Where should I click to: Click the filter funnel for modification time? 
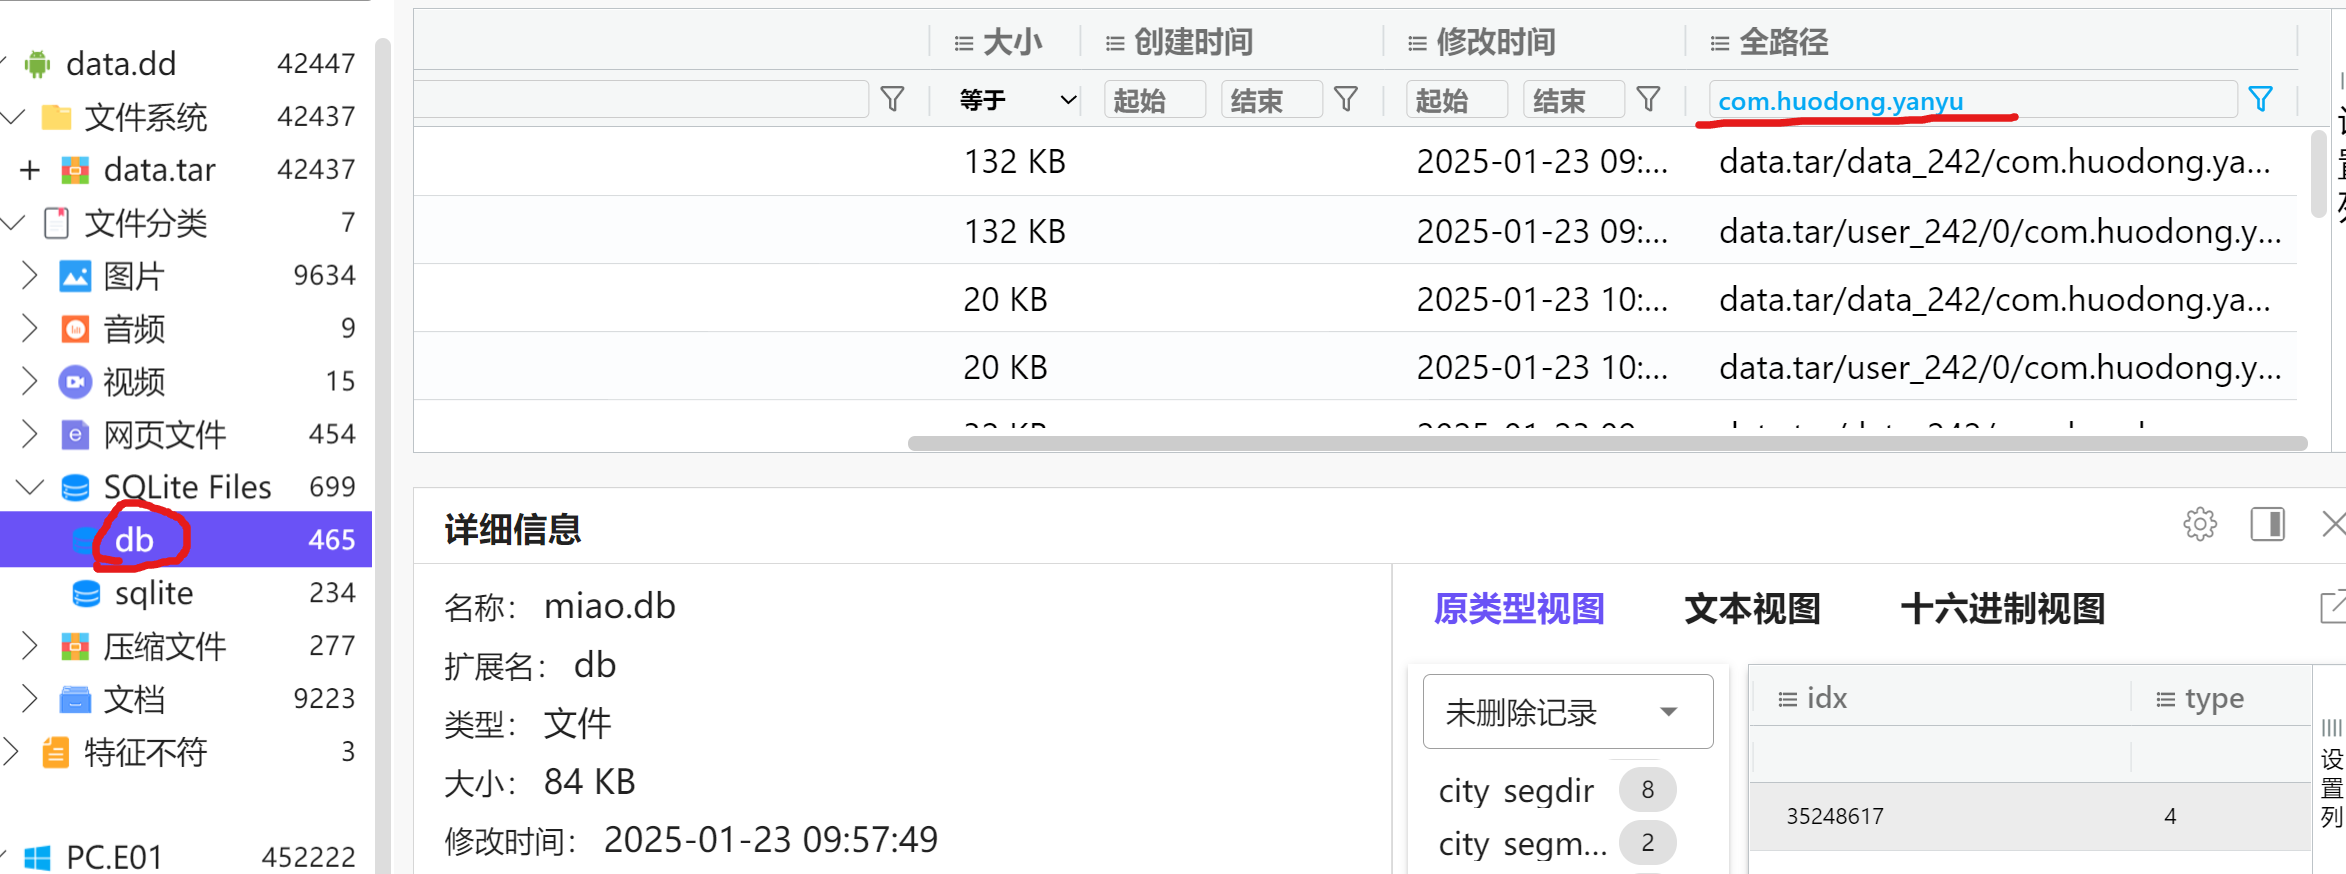point(1648,99)
